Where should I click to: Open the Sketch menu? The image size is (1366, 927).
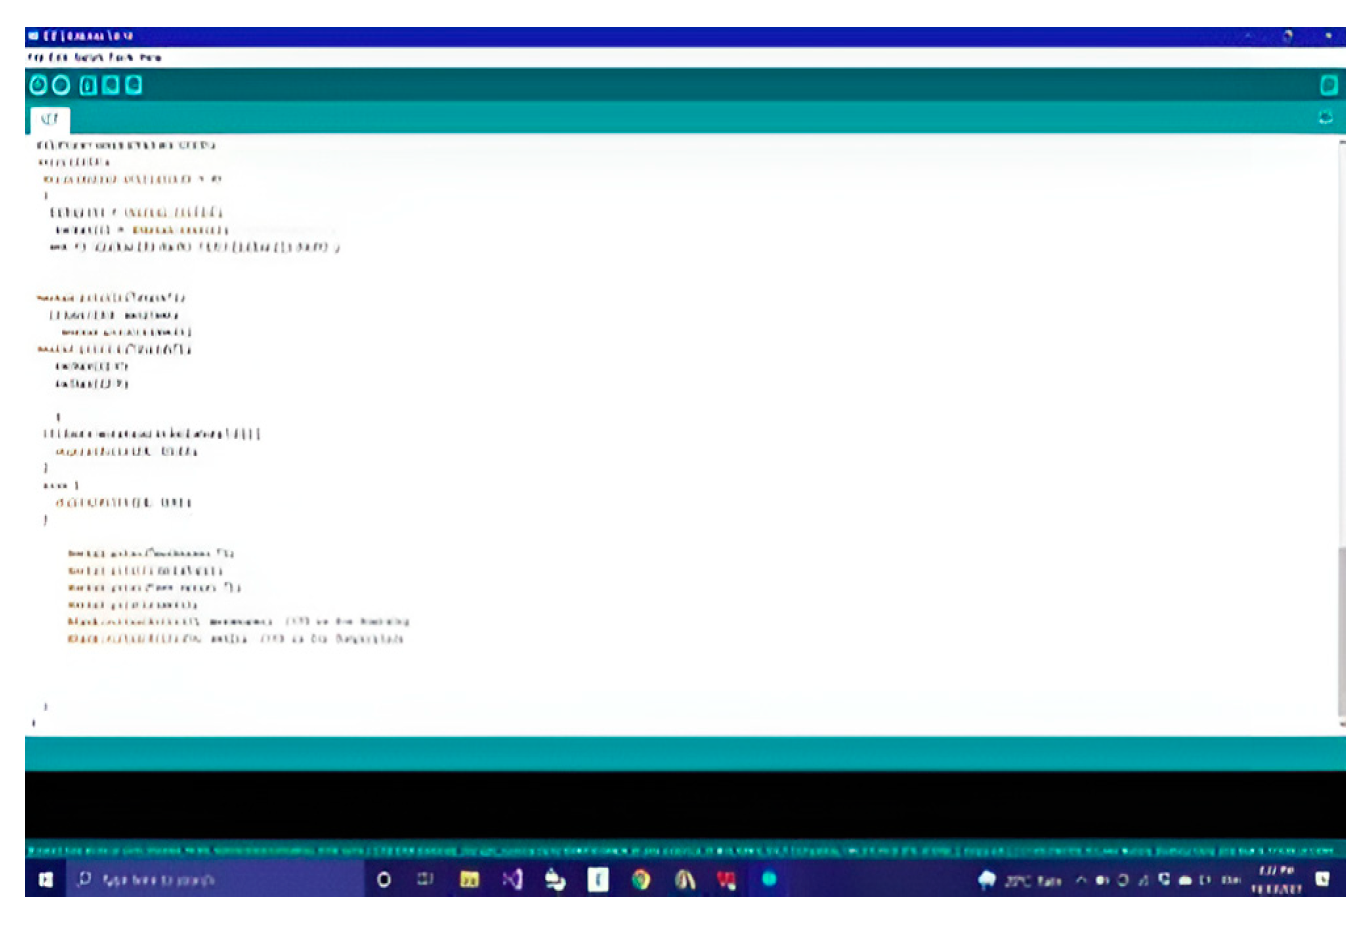click(88, 58)
